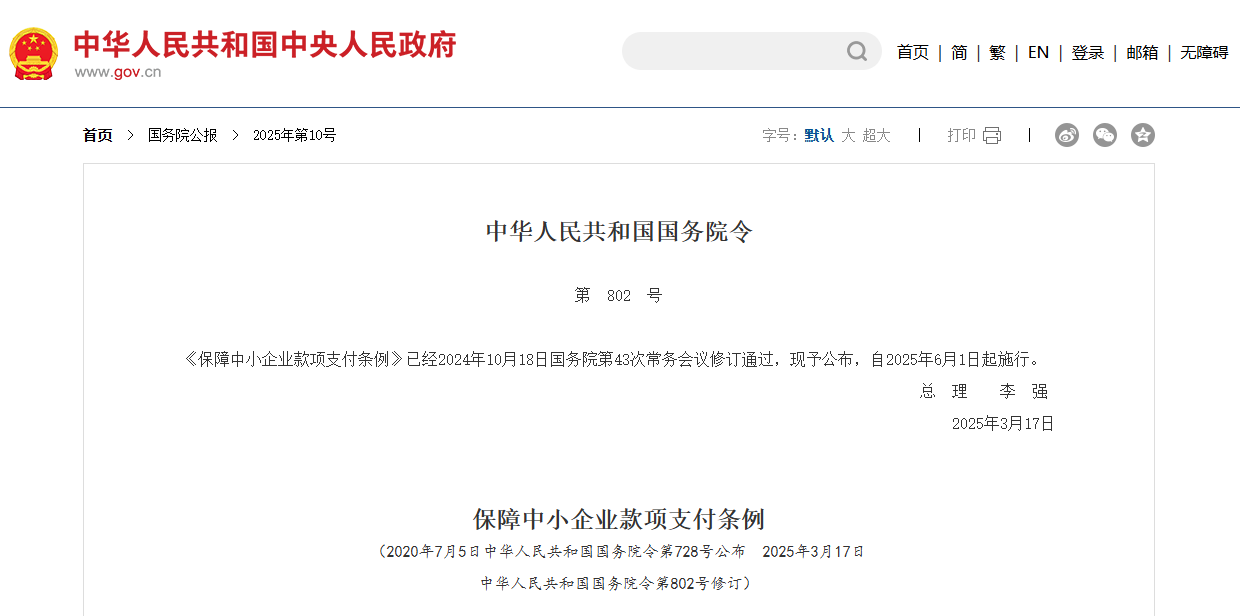Click the line mentioning 第728号公布
1240x616 pixels.
click(x=620, y=551)
